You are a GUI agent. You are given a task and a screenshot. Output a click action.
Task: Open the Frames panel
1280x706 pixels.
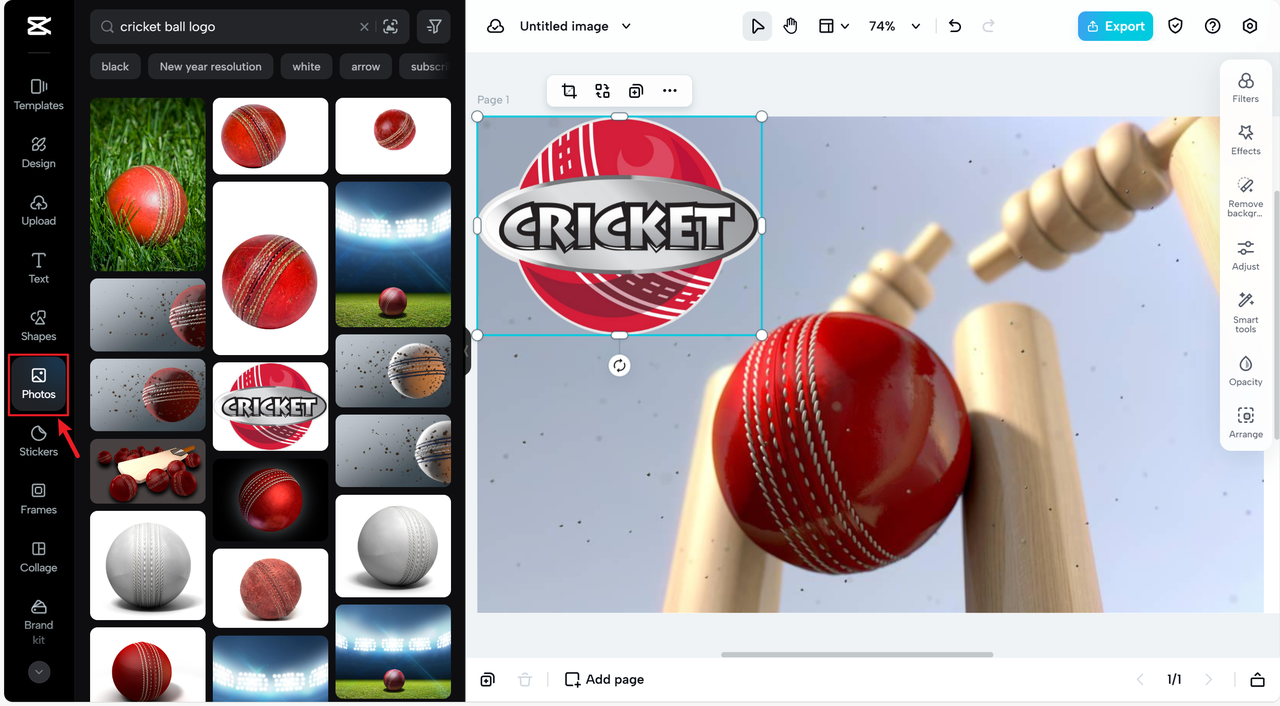click(x=39, y=499)
